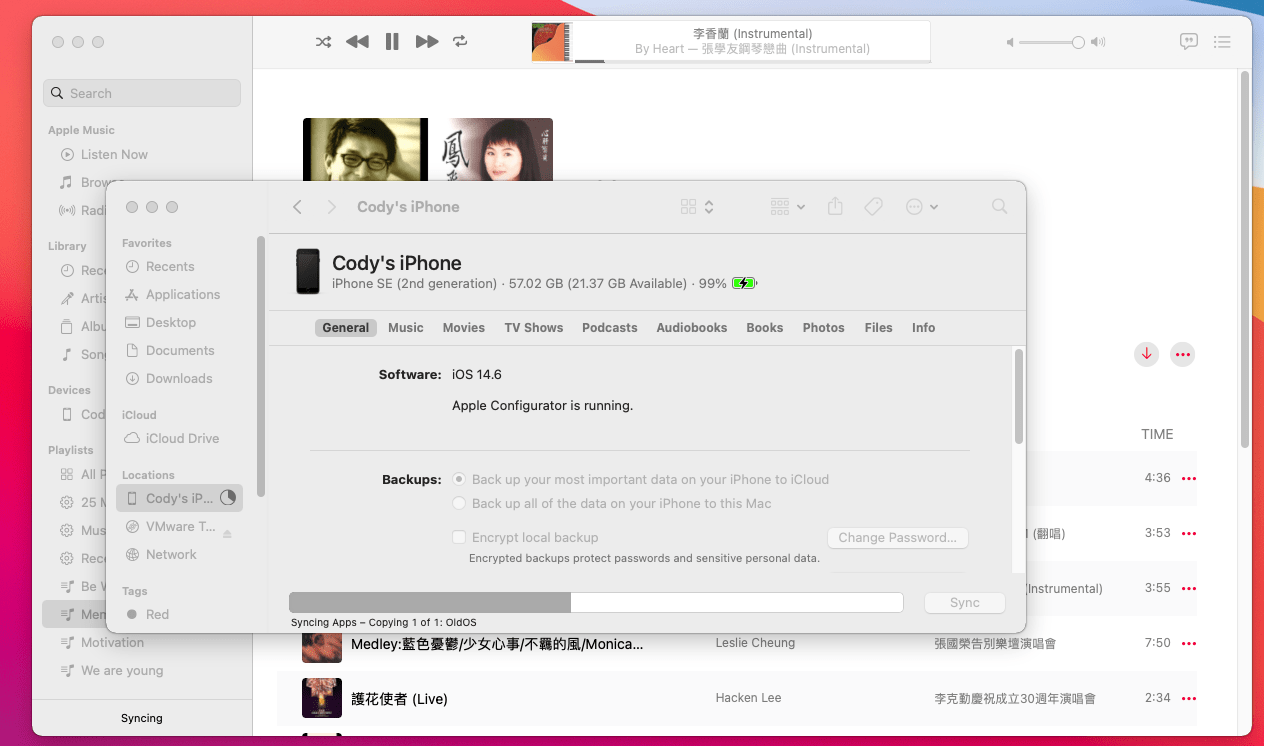Open Documents in Finder sidebar
Screen dimensions: 1264x746
(x=169, y=351)
